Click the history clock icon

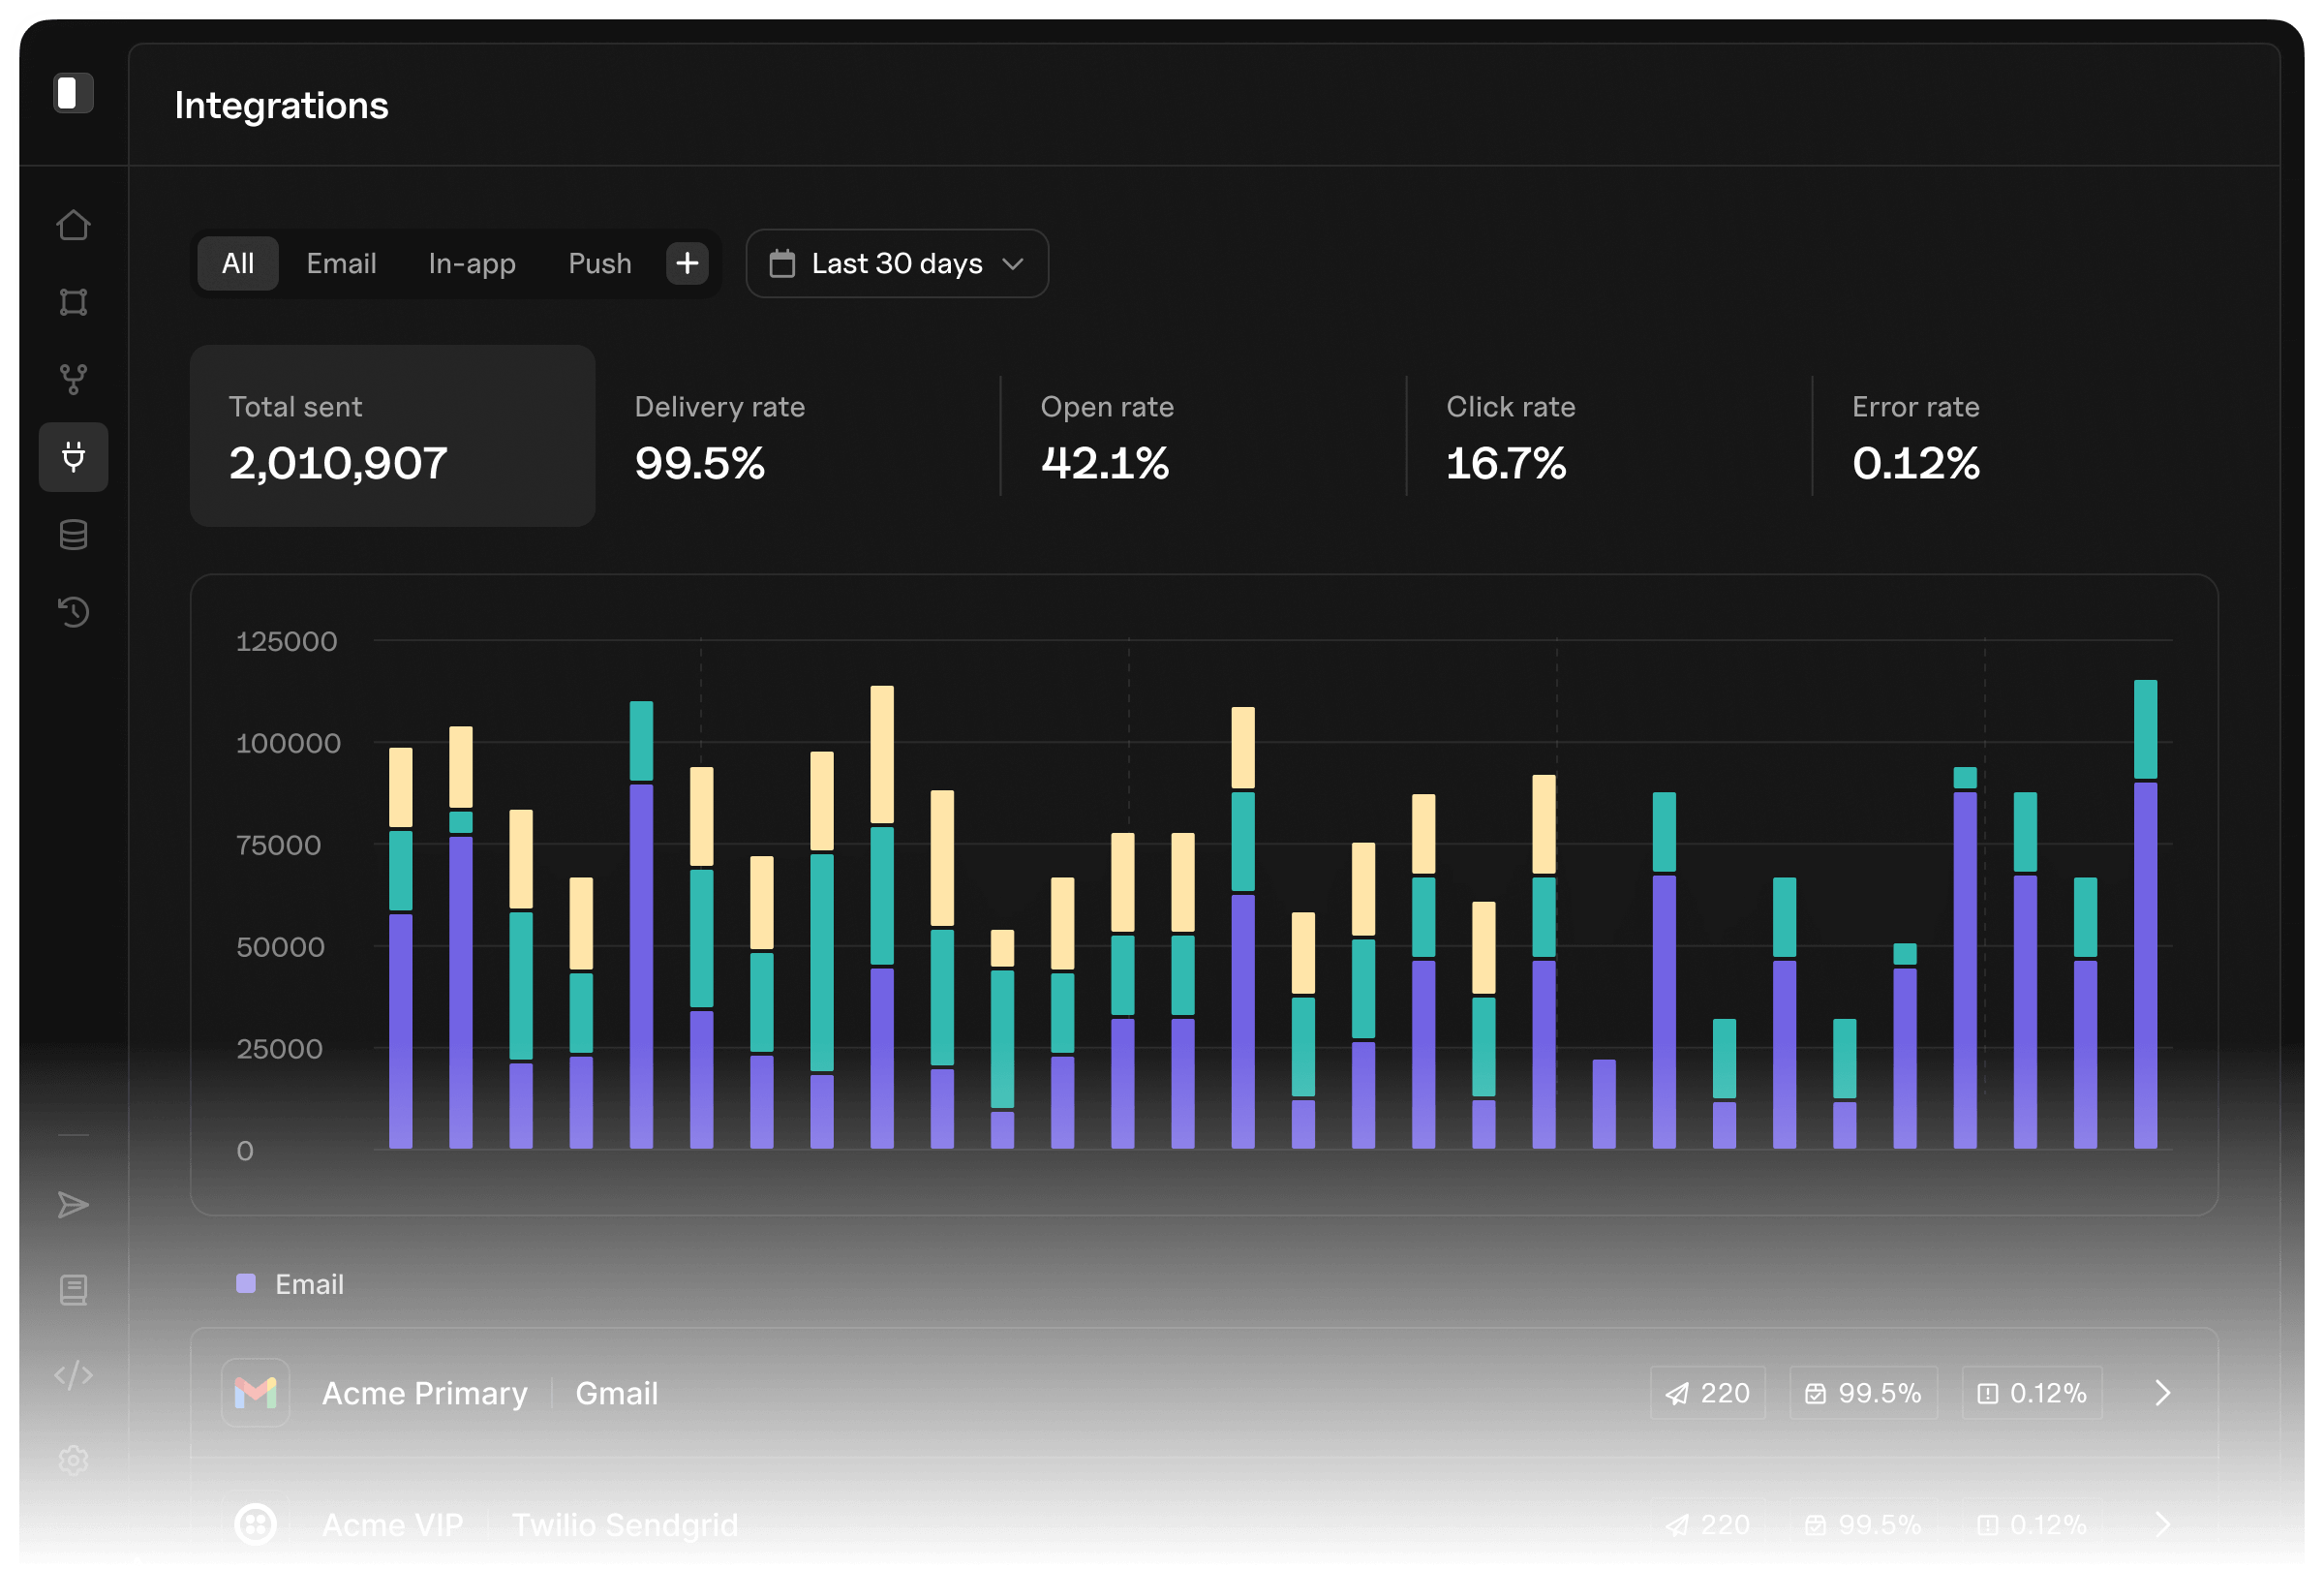coord(73,612)
